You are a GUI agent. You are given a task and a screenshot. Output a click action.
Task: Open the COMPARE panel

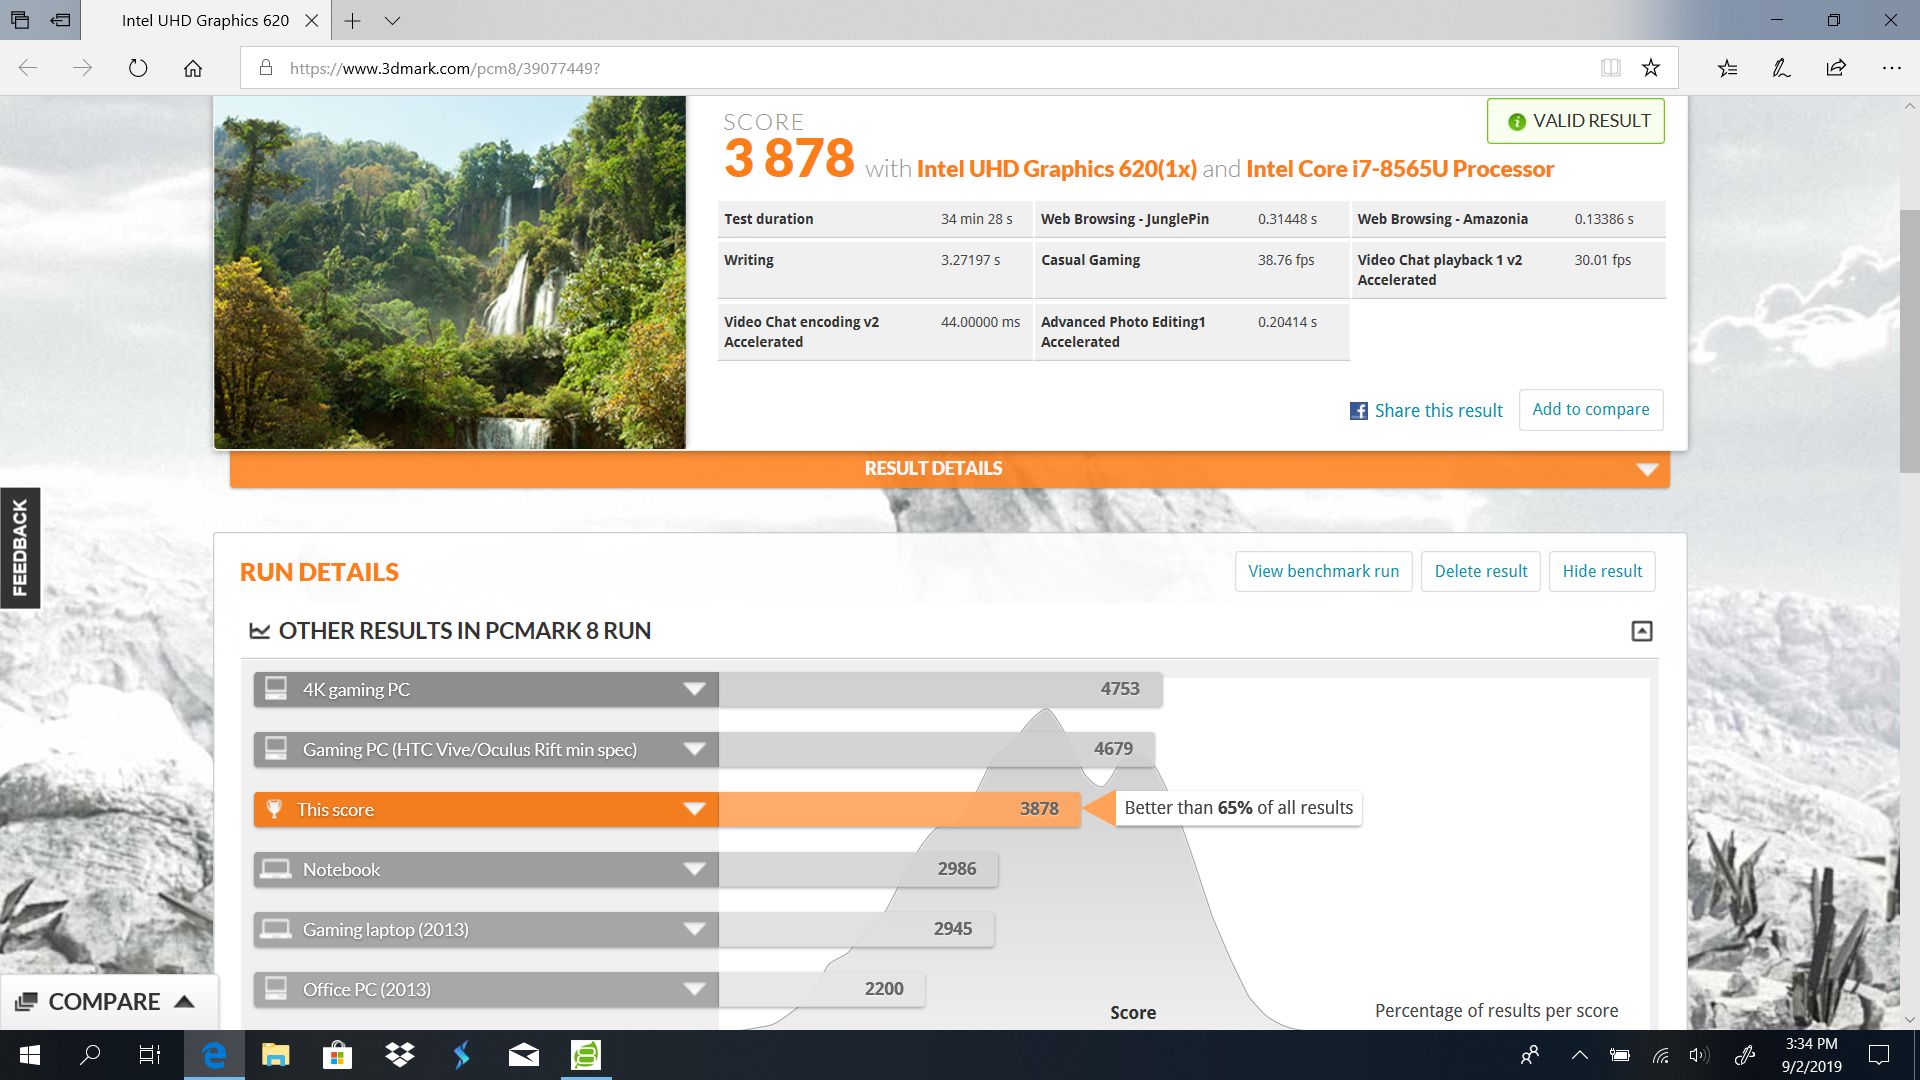pos(108,1002)
